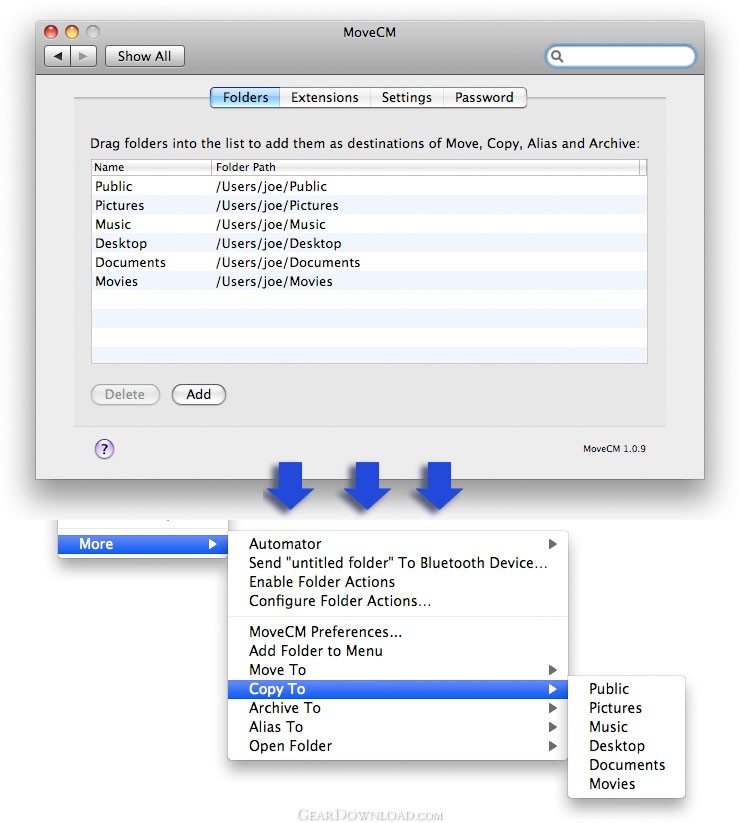Go back with the left arrow button

58,56
